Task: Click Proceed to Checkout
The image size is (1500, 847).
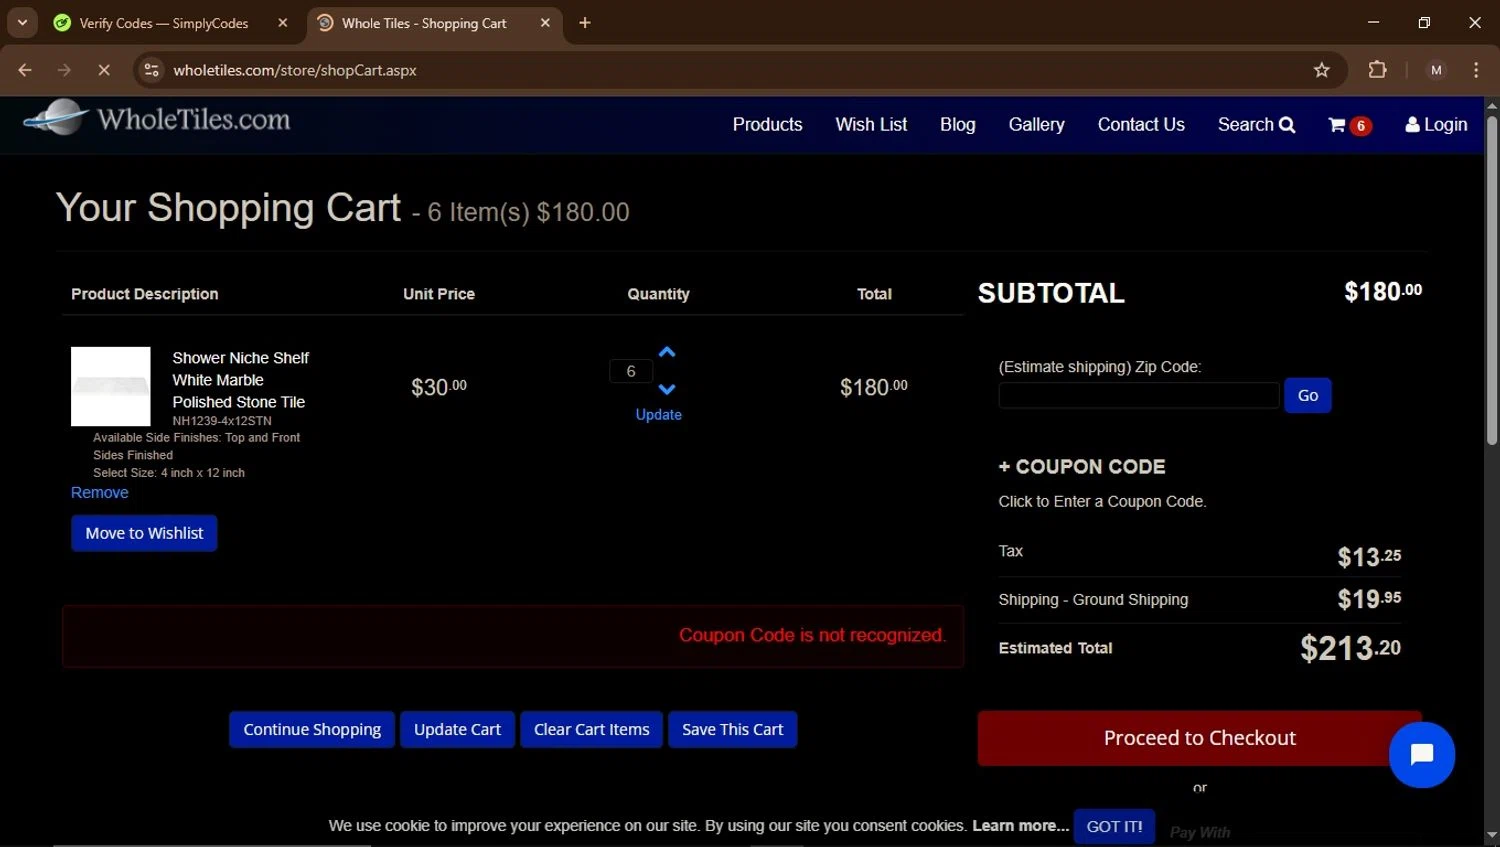Action: point(1199,738)
